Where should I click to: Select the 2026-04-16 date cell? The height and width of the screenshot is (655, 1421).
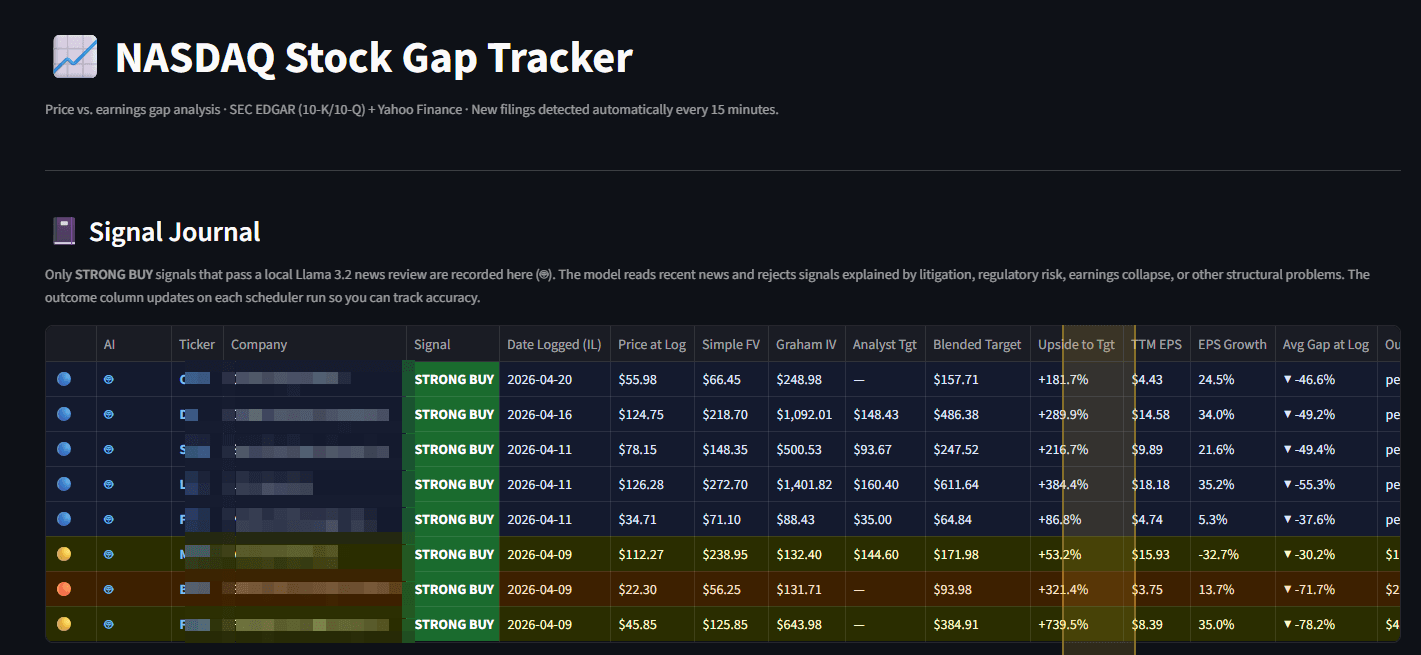[x=554, y=414]
